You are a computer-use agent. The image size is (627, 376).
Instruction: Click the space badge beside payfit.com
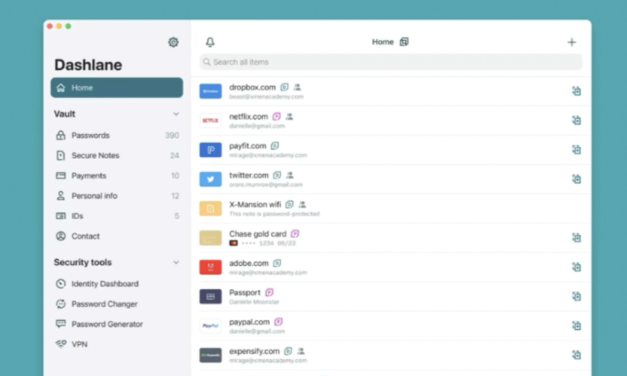[x=275, y=146]
